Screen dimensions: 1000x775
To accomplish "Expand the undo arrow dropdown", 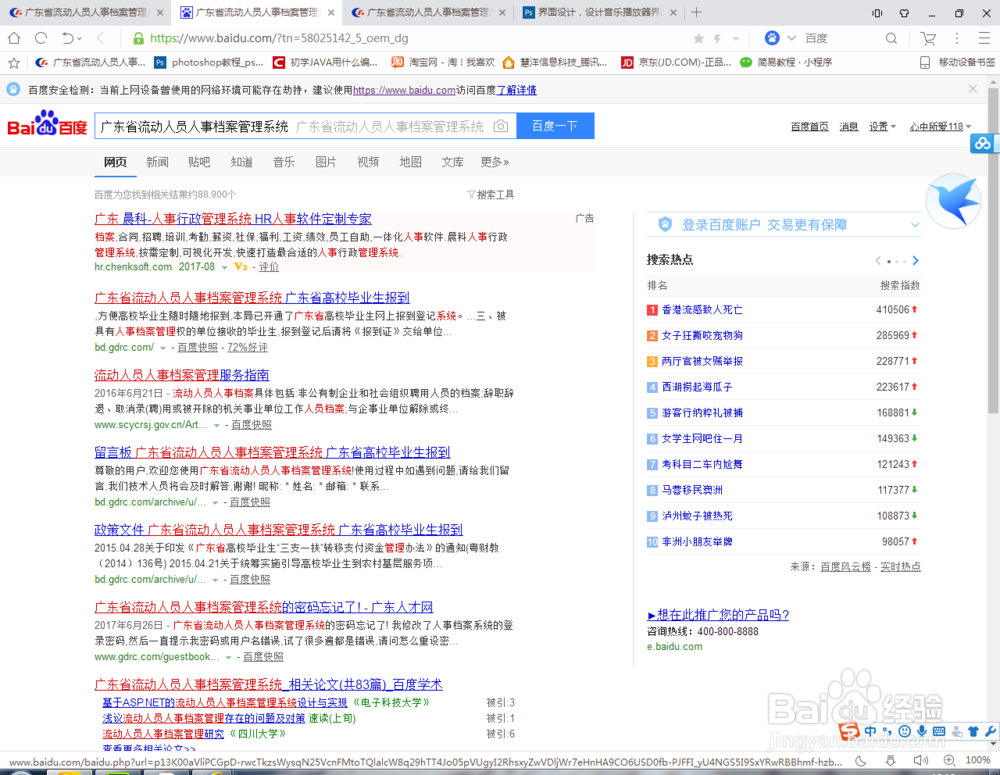I will click(79, 39).
